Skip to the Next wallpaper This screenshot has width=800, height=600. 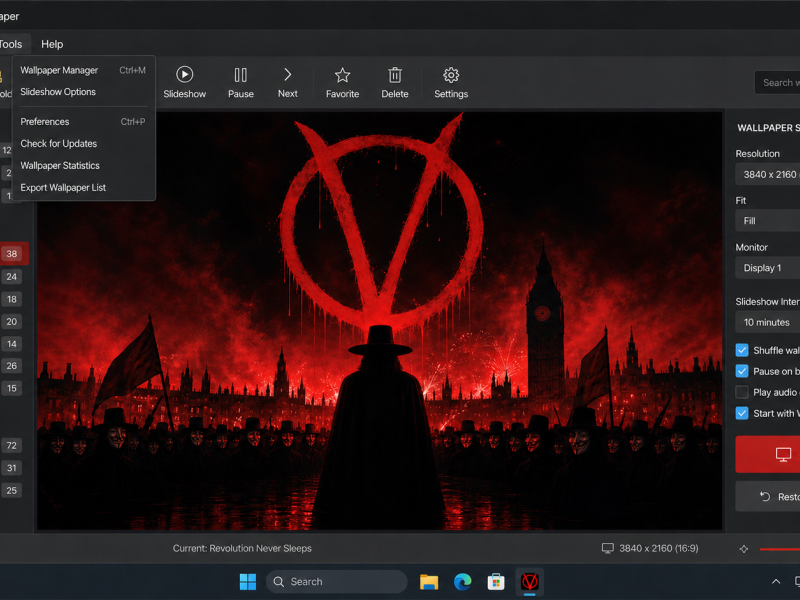(x=288, y=83)
